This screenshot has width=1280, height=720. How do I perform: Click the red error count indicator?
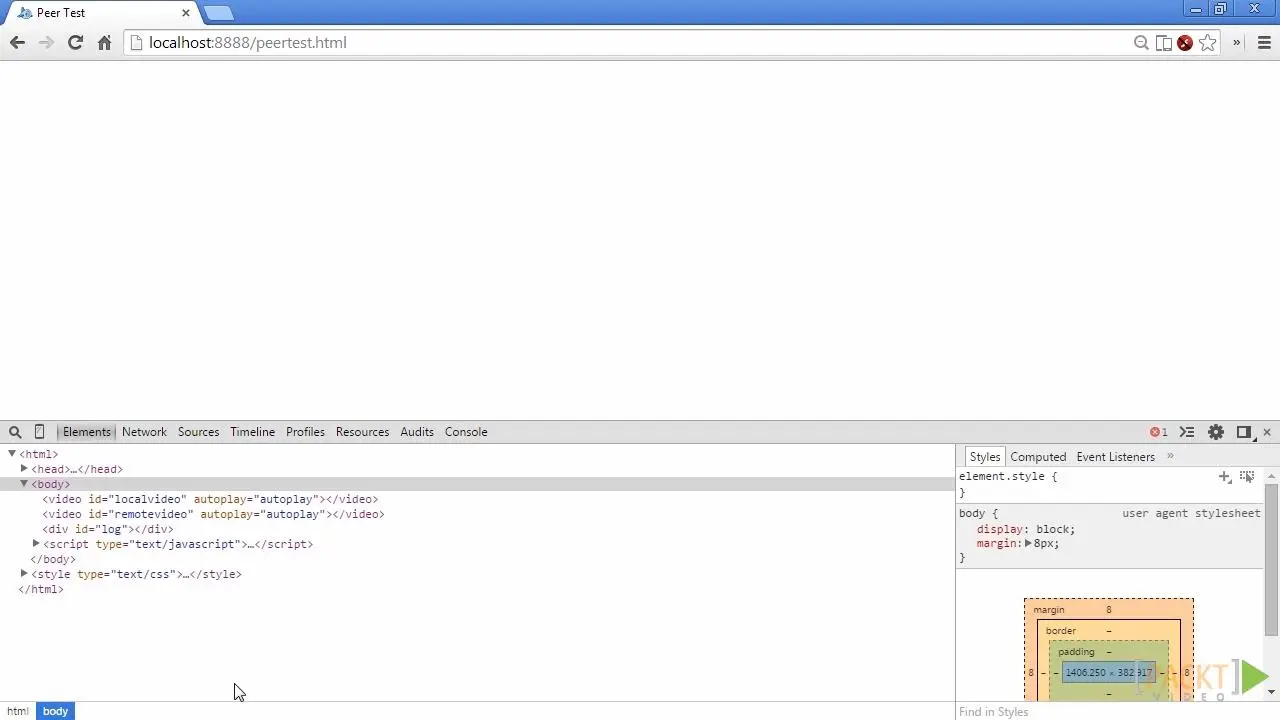[x=1159, y=432]
